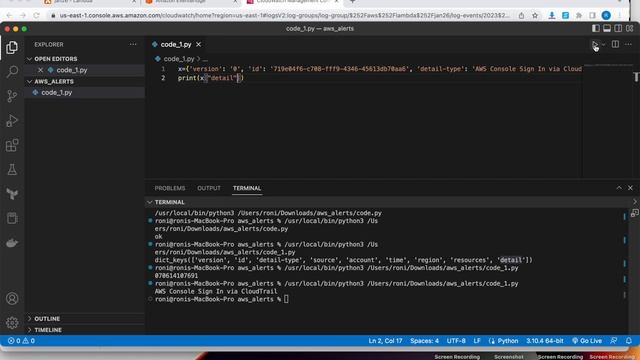Expand the Timeline section
Viewport: 640px width, 360px height.
pyautogui.click(x=48, y=330)
